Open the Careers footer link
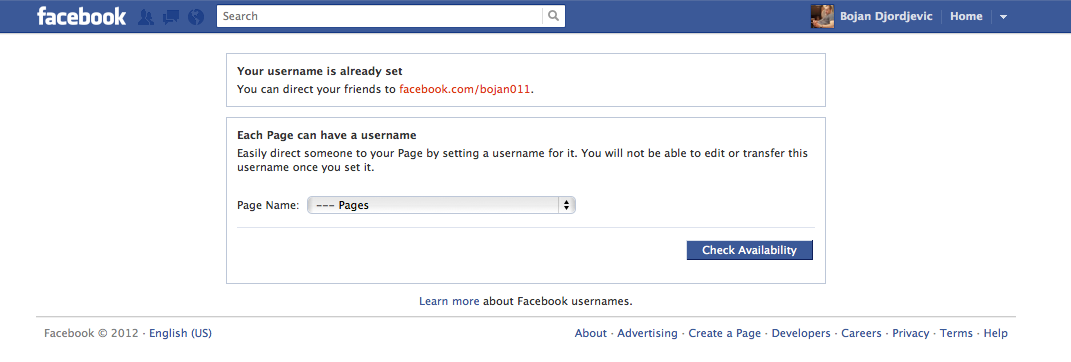Image resolution: width=1071 pixels, height=362 pixels. tap(861, 333)
